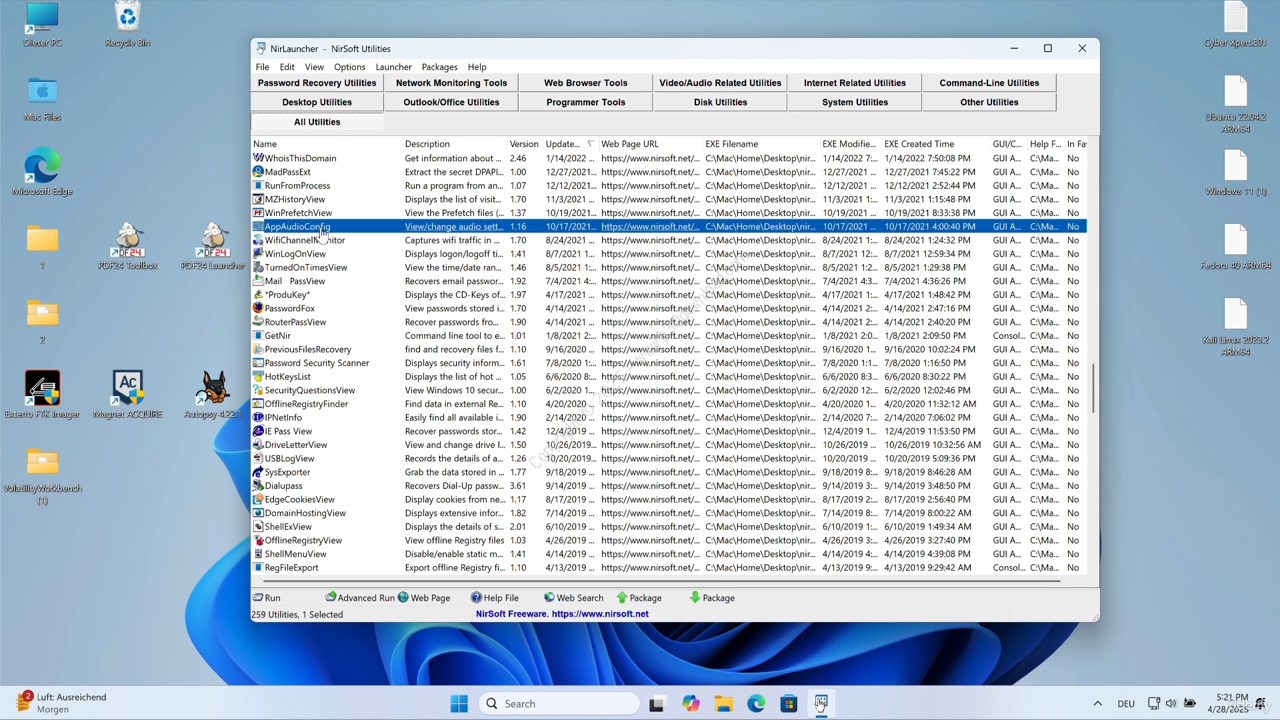Click the Dialupass icon

(258, 486)
